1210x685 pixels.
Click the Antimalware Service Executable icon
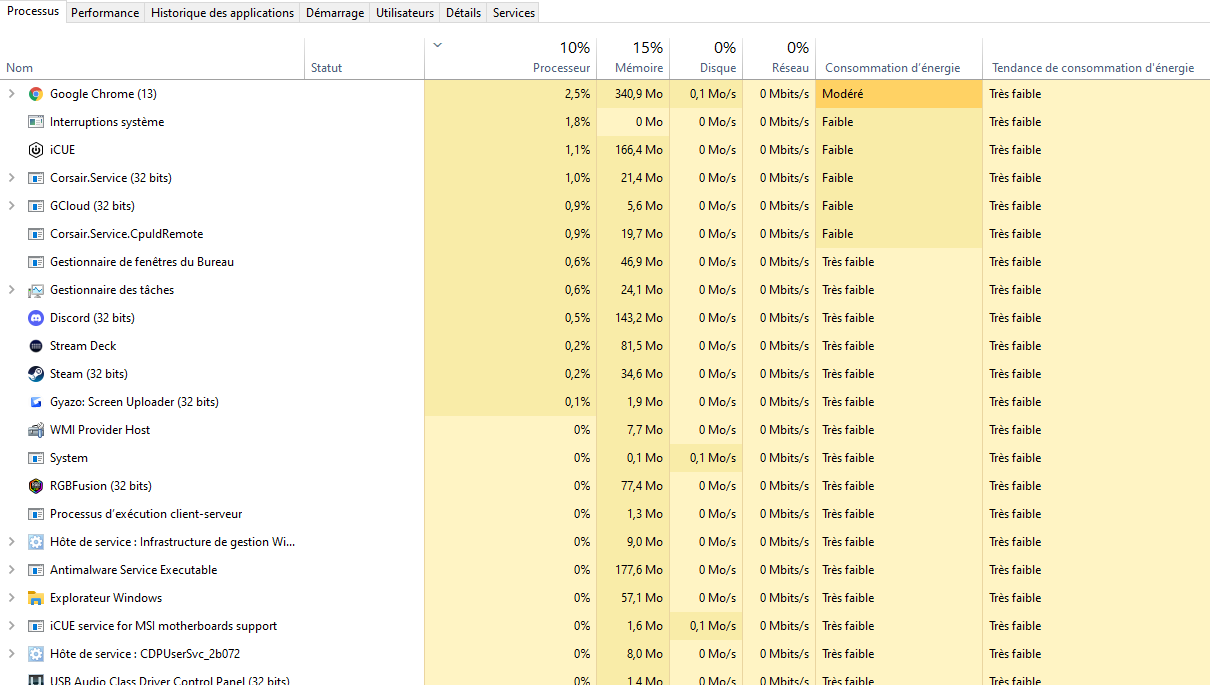(x=36, y=570)
